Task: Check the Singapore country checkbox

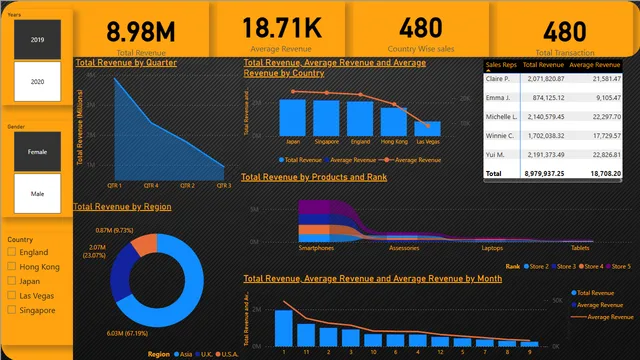Action: (x=12, y=310)
